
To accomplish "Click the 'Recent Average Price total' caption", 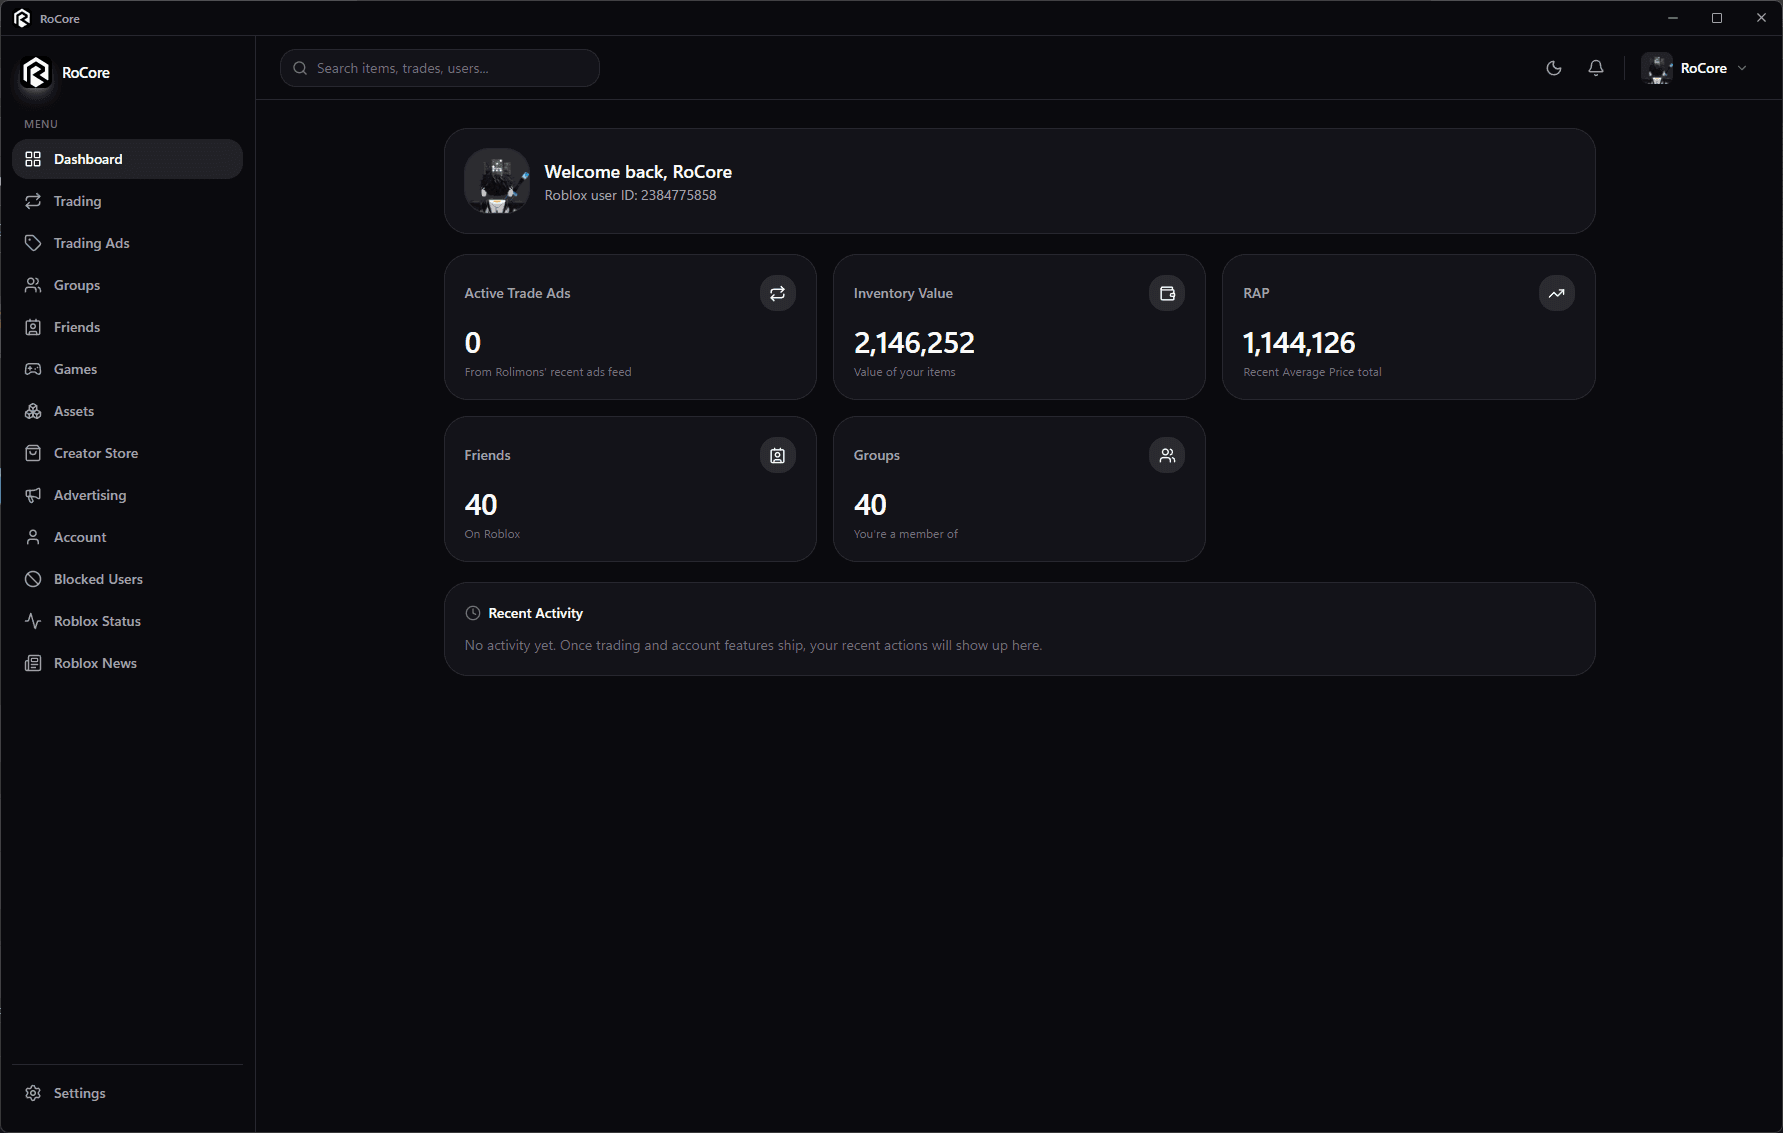I will (1312, 372).
